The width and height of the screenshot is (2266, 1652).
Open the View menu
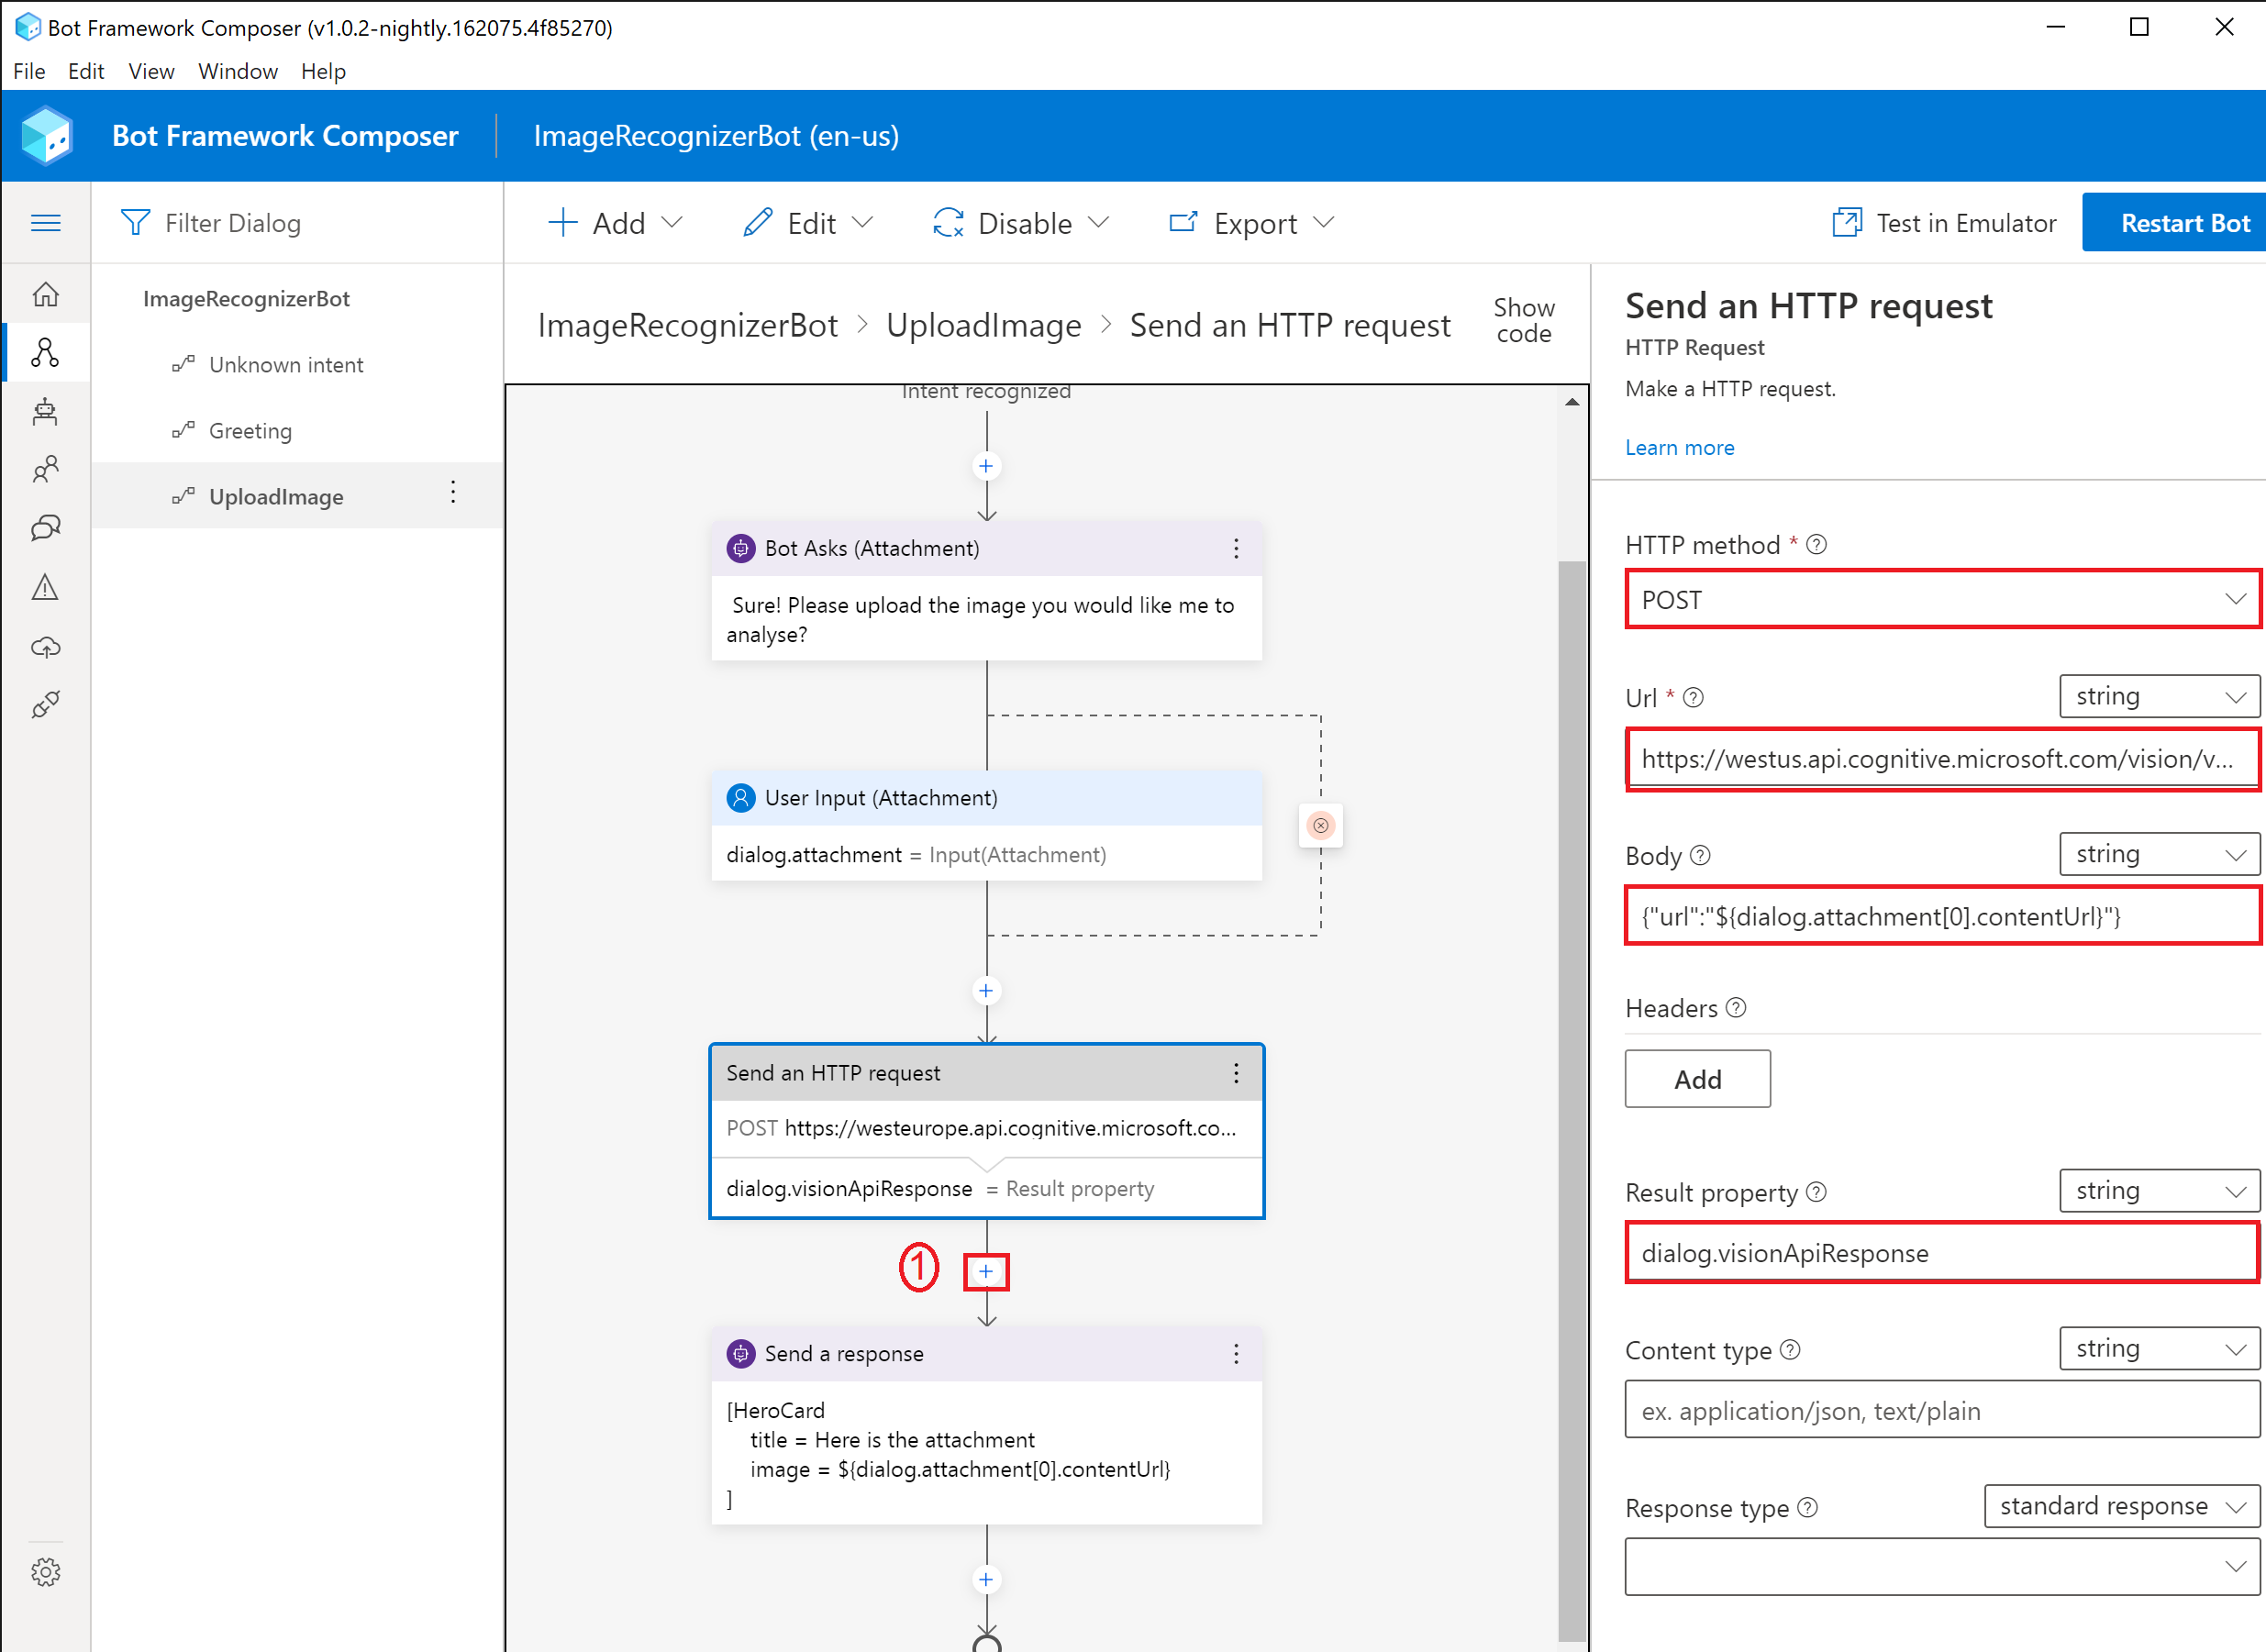tap(151, 71)
